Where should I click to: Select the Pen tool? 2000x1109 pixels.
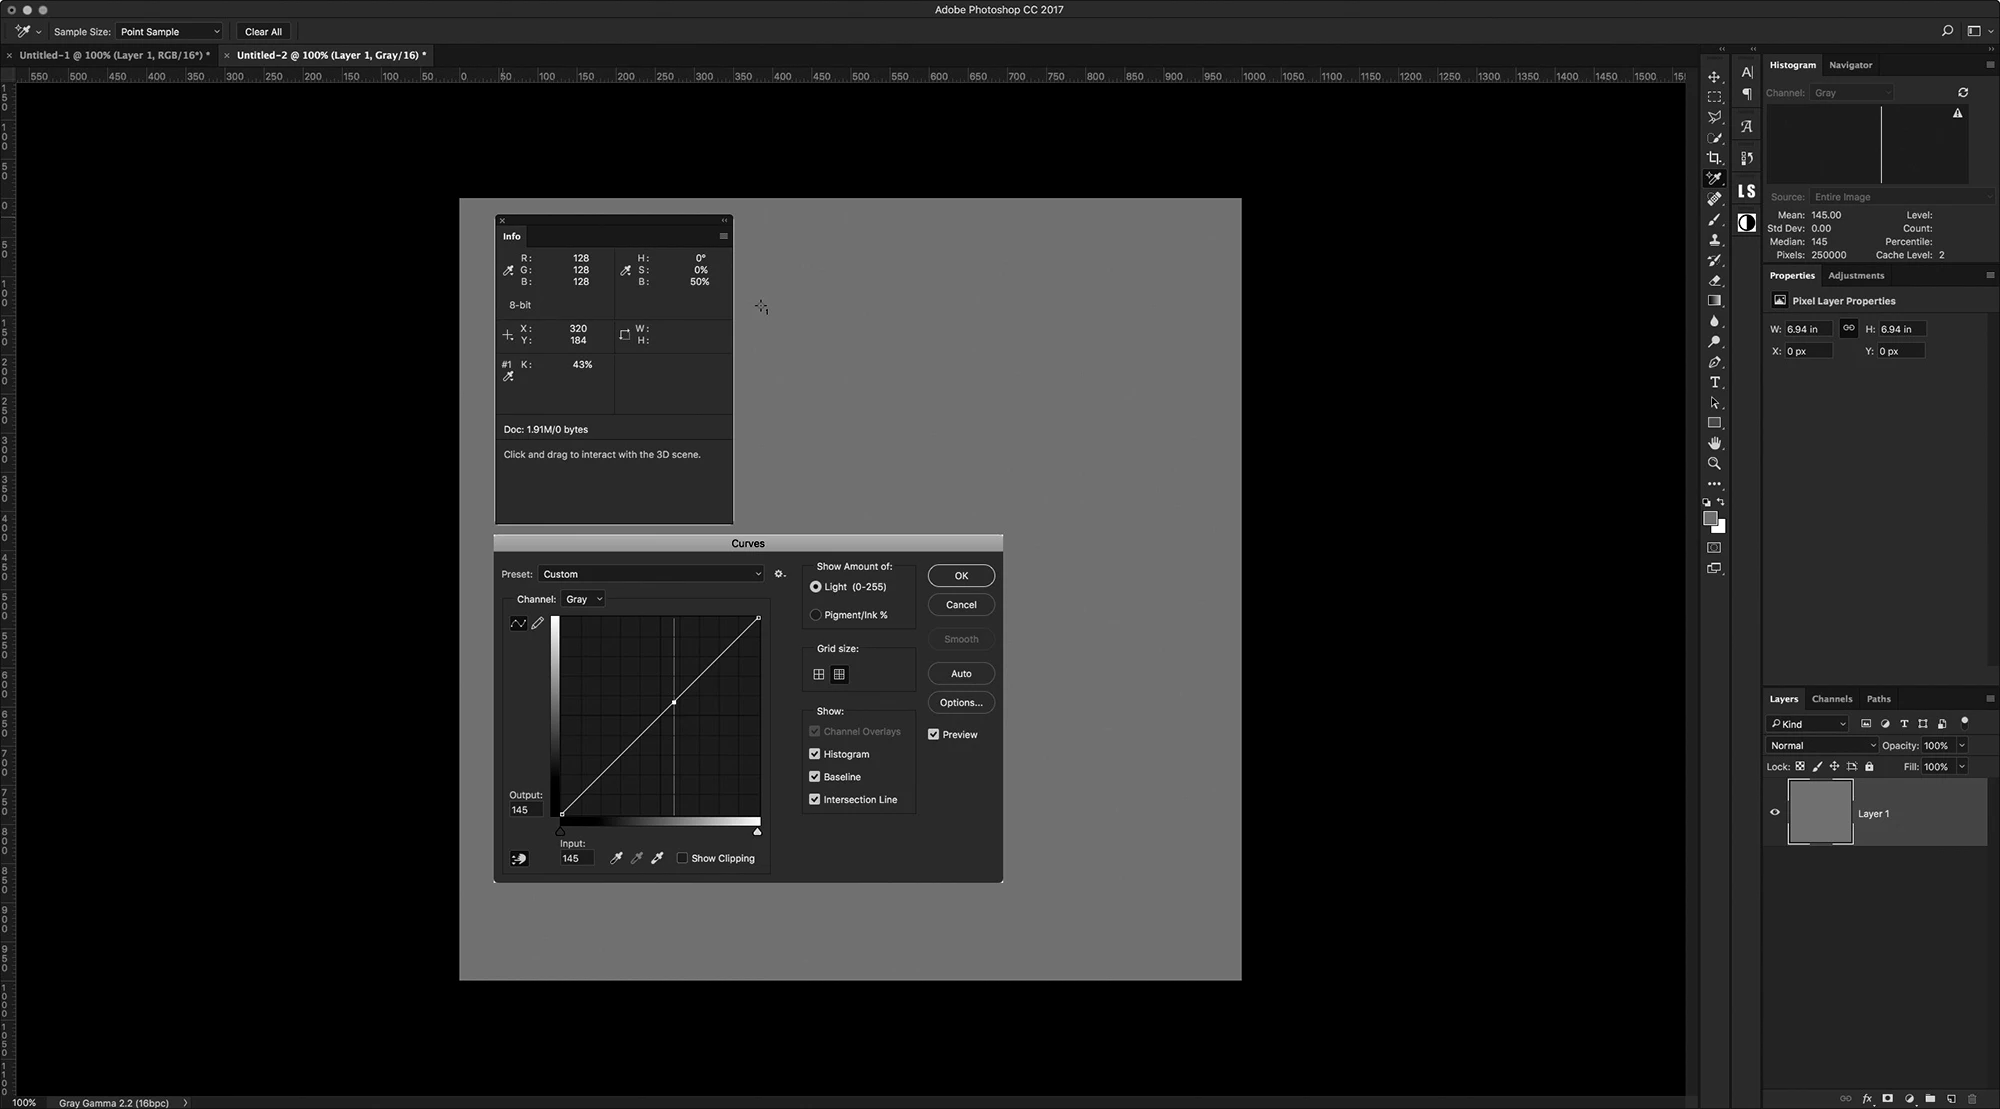[x=1714, y=362]
